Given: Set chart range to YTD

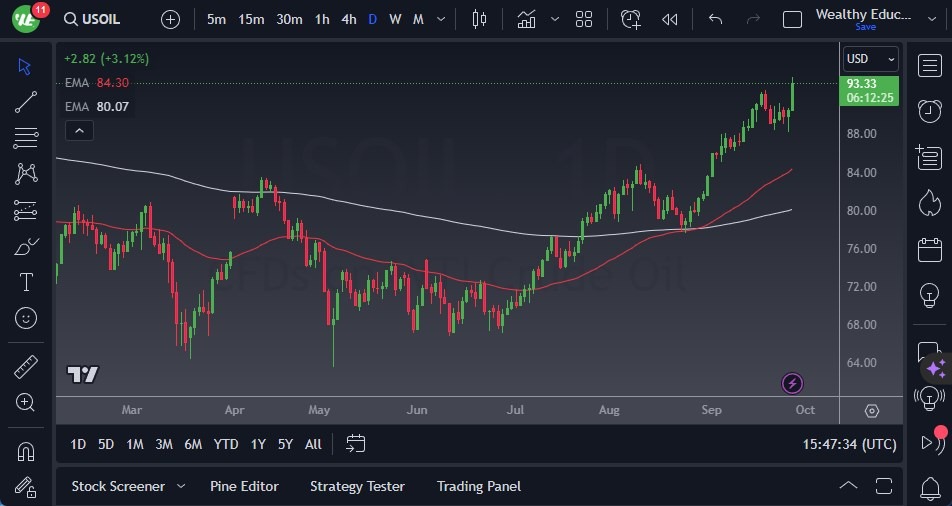Looking at the screenshot, I should point(226,444).
